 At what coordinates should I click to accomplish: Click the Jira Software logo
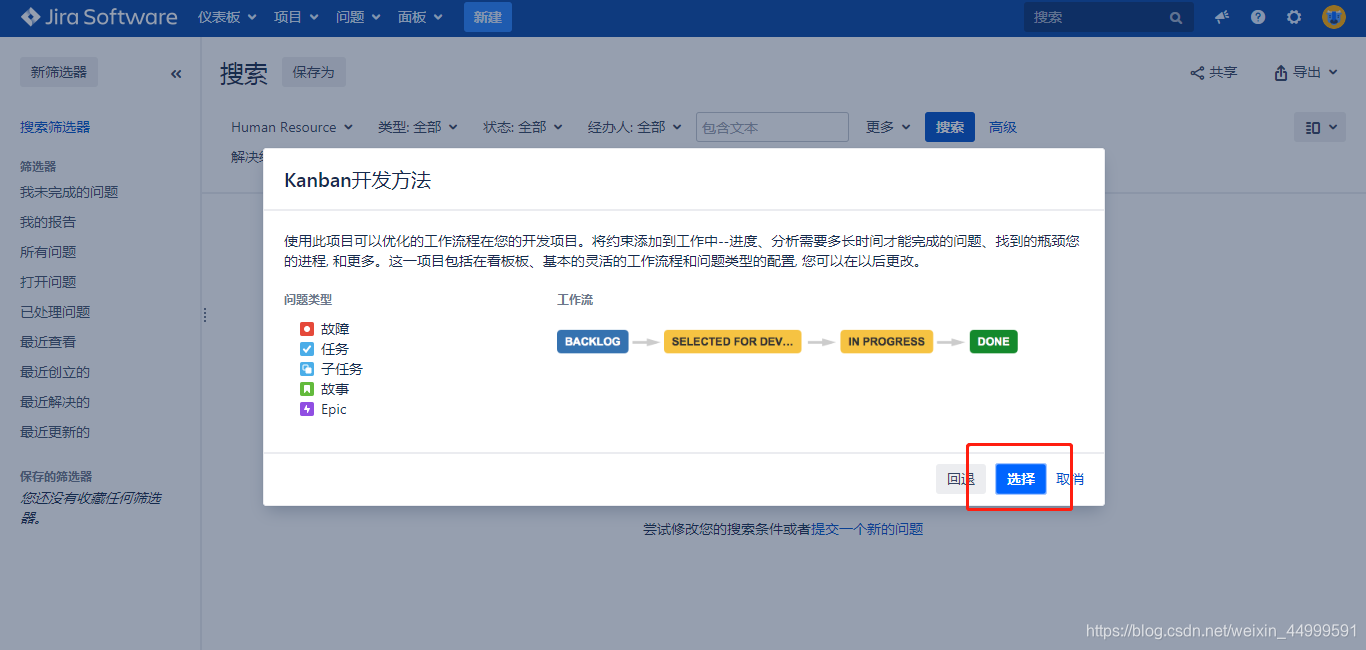tap(99, 17)
